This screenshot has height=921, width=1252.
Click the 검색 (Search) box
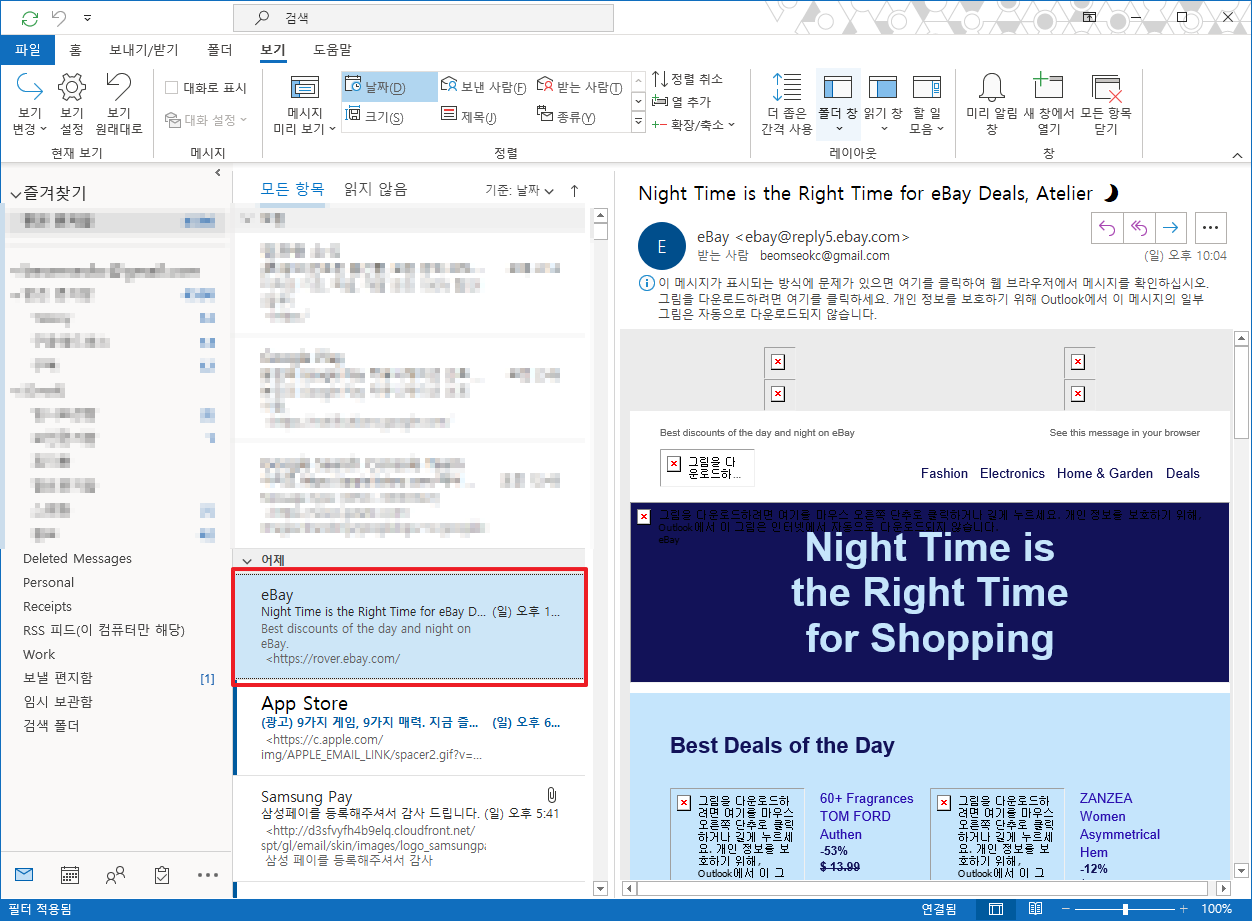(x=422, y=18)
